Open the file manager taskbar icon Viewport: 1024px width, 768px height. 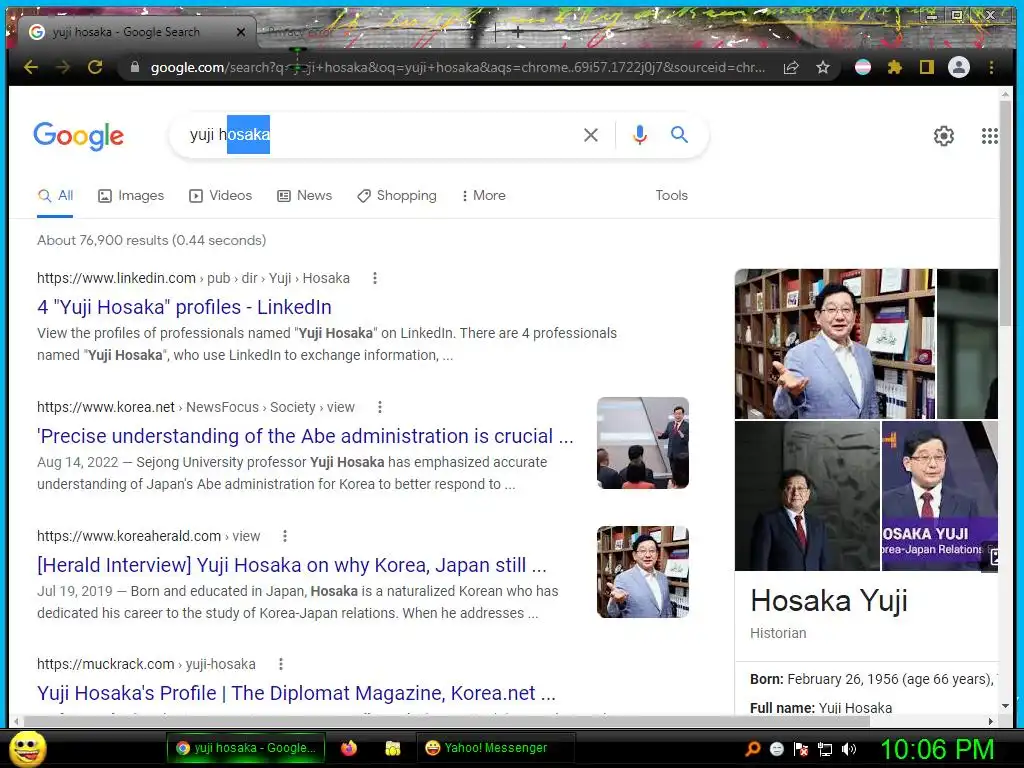click(392, 748)
